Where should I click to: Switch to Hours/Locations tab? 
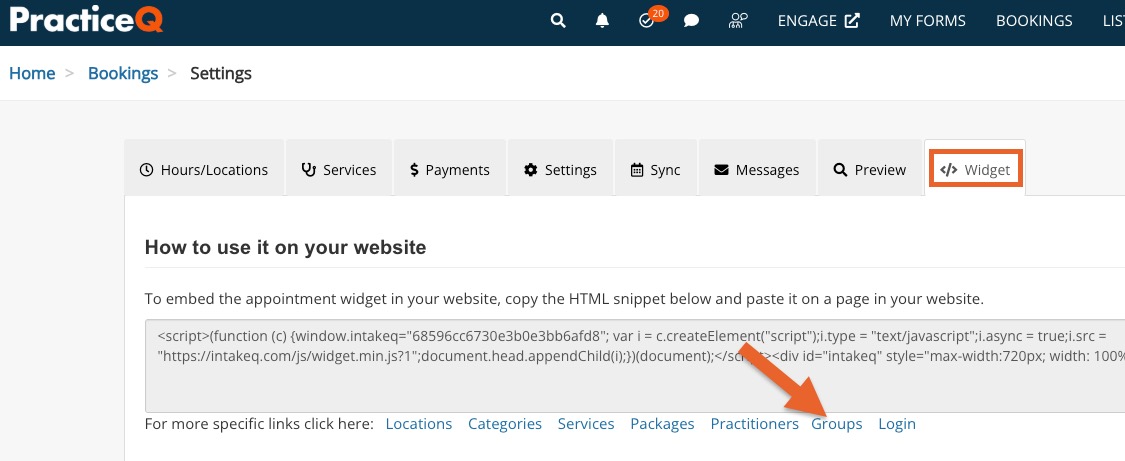click(204, 169)
